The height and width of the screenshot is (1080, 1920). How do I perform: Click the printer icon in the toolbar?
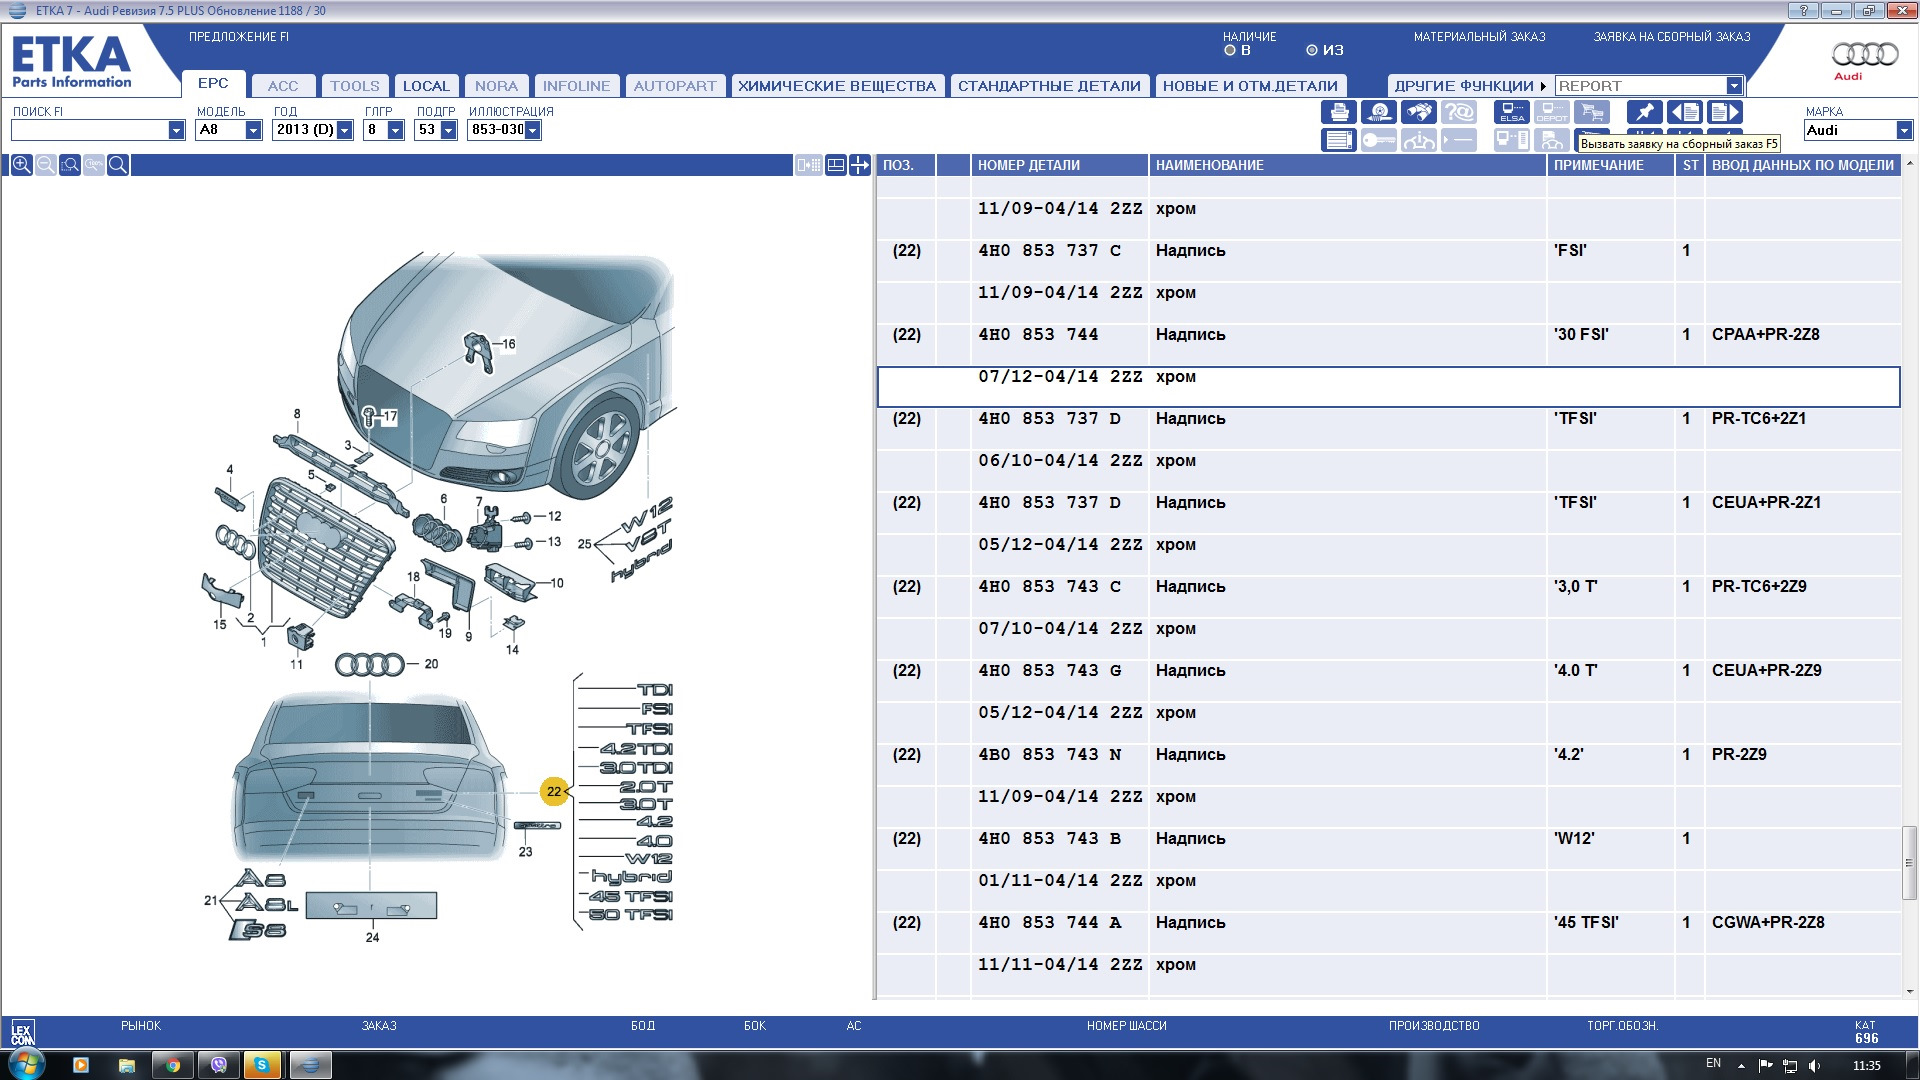tap(1339, 113)
